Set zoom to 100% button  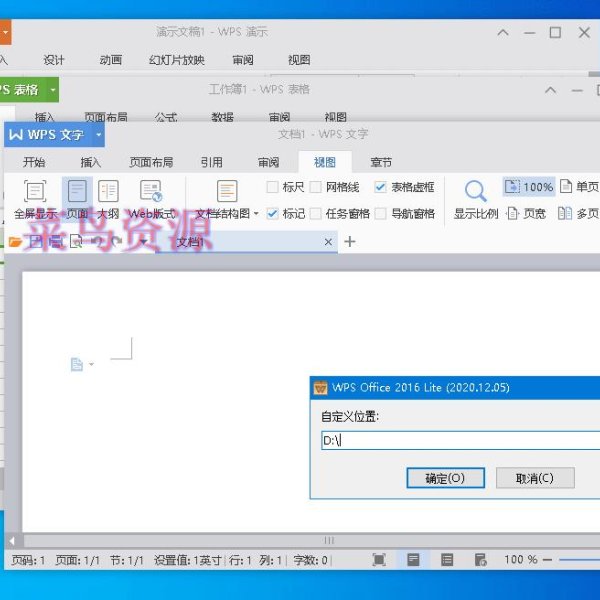529,187
